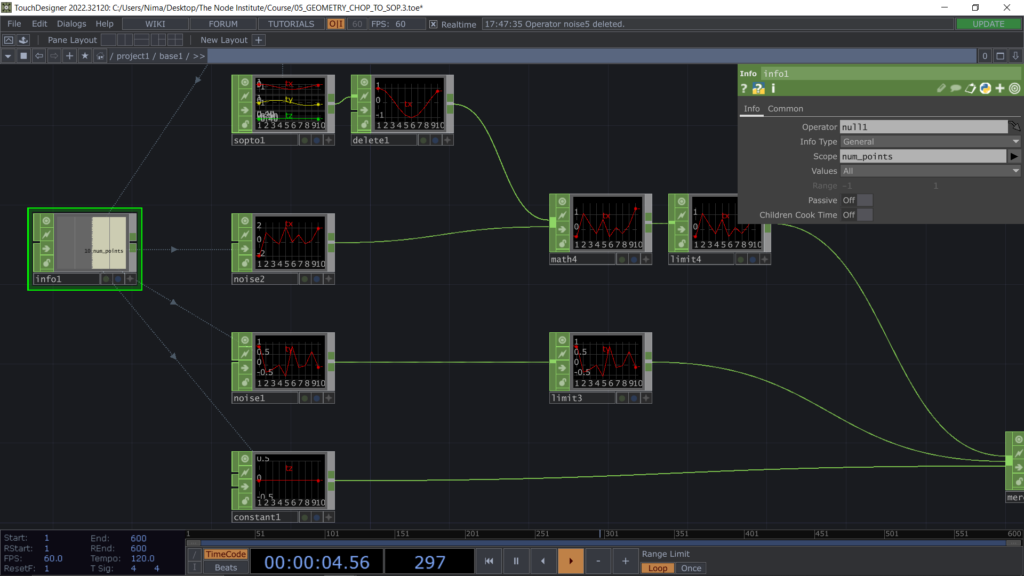Click the UPDATE button

988,24
